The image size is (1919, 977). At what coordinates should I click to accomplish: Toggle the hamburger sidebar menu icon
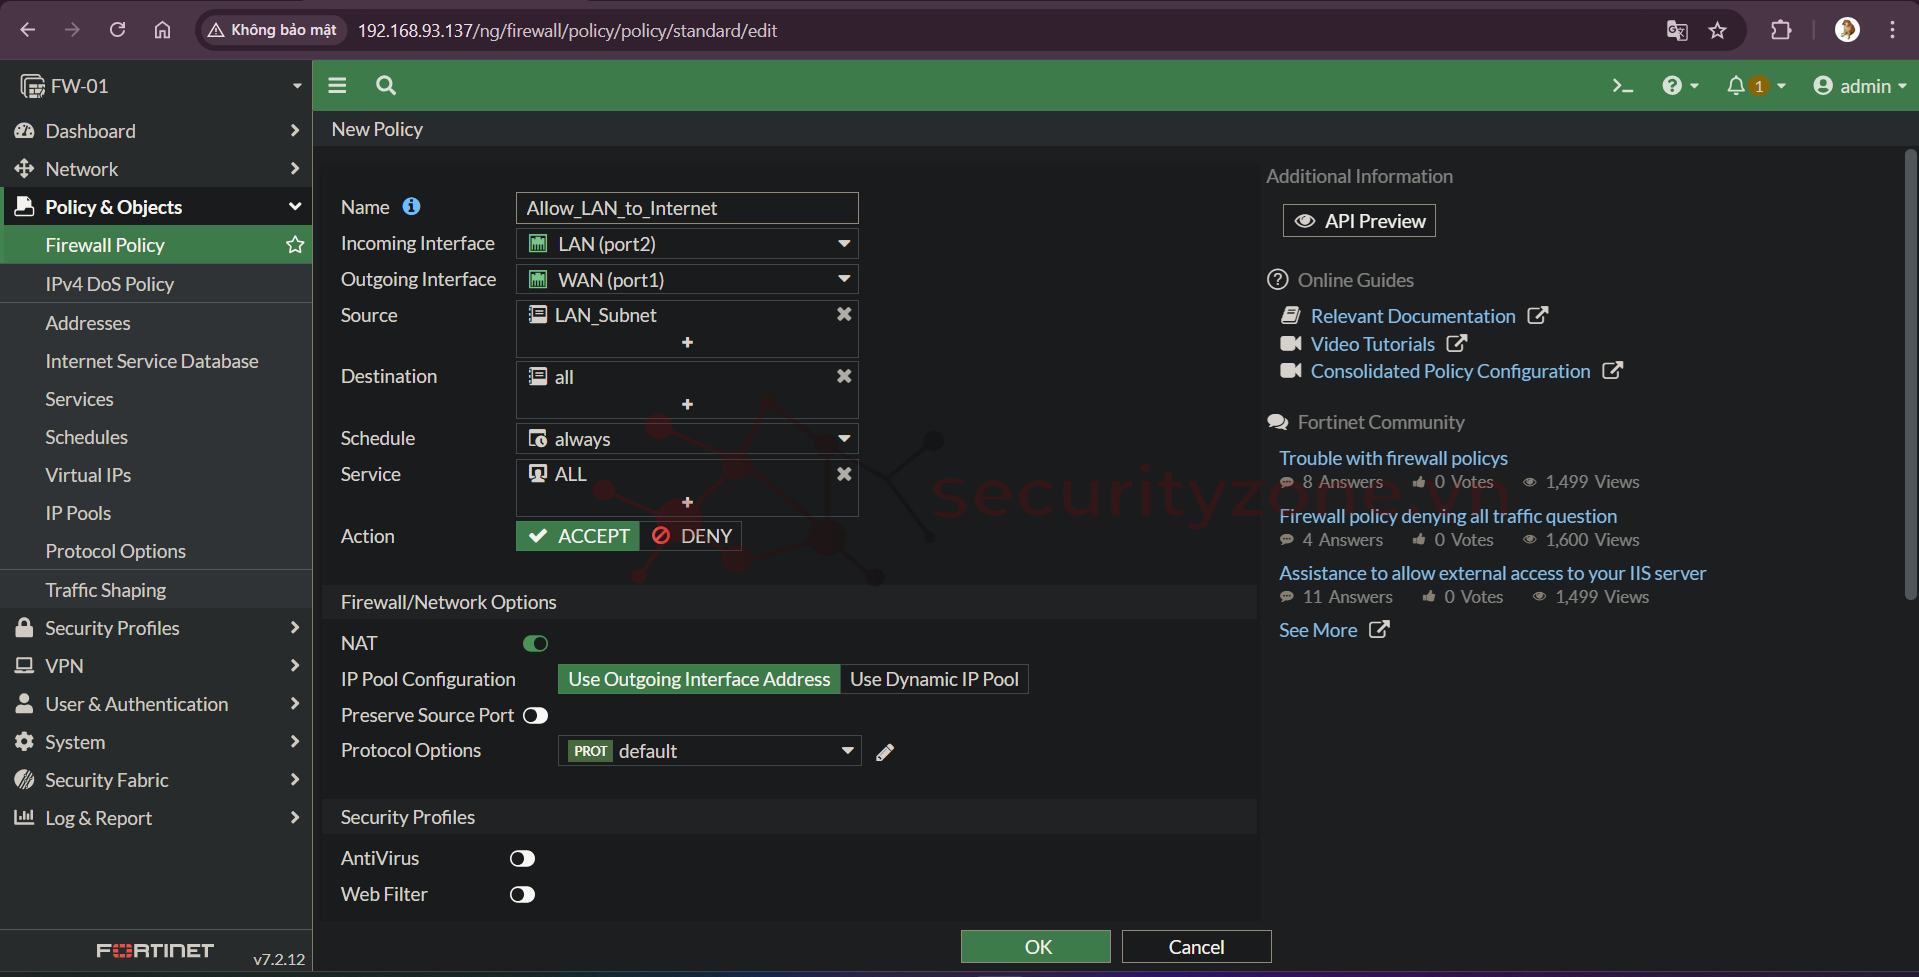tap(337, 86)
